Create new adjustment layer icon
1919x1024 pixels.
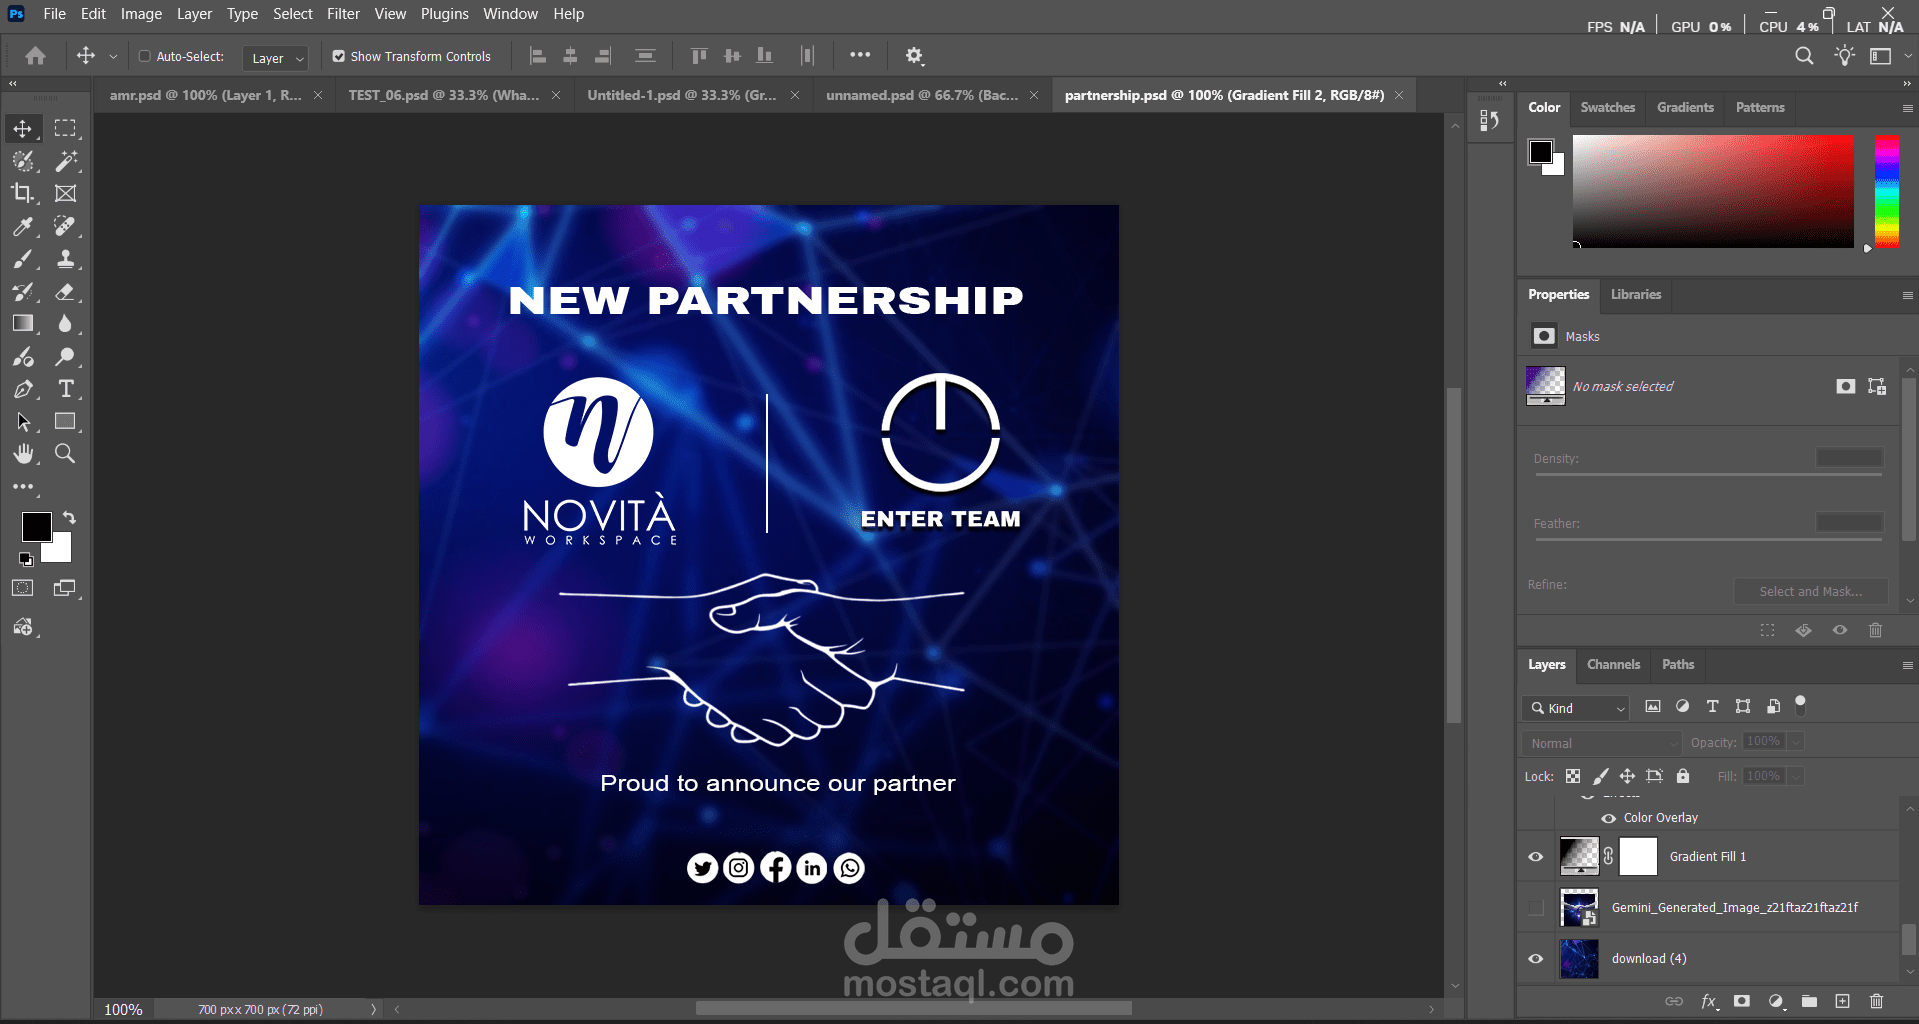pyautogui.click(x=1776, y=1001)
